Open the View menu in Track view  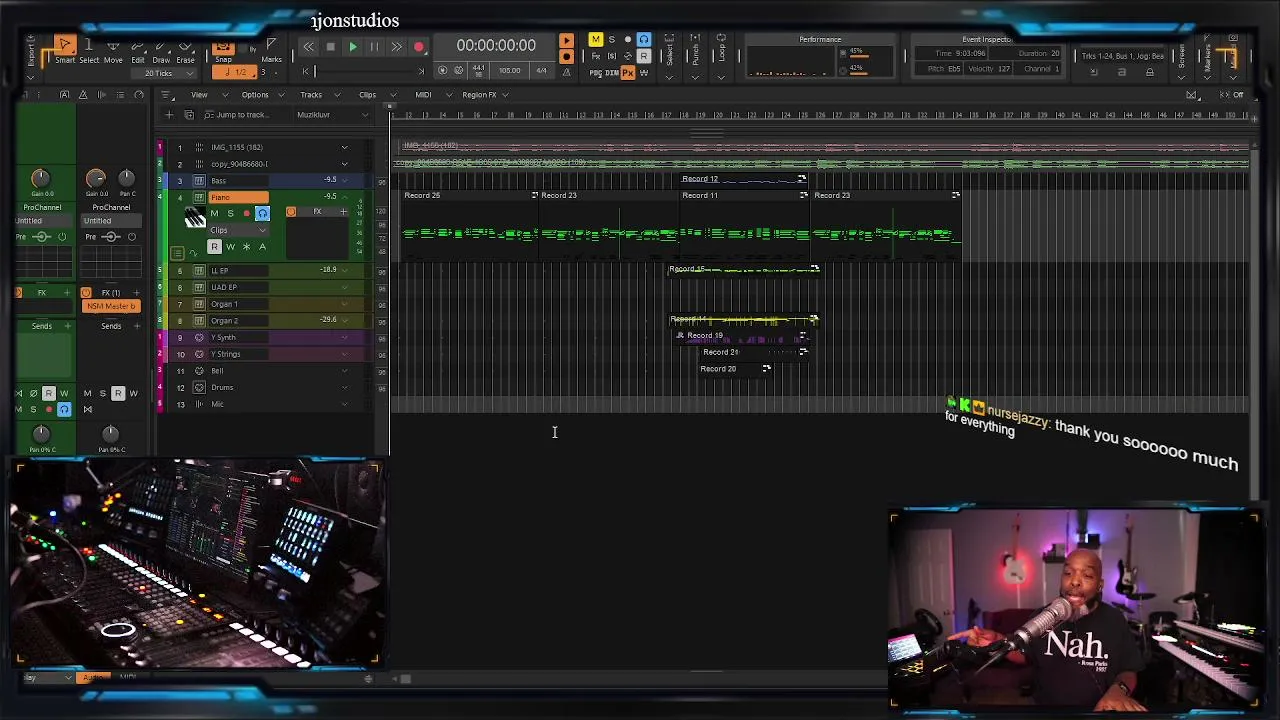(199, 95)
